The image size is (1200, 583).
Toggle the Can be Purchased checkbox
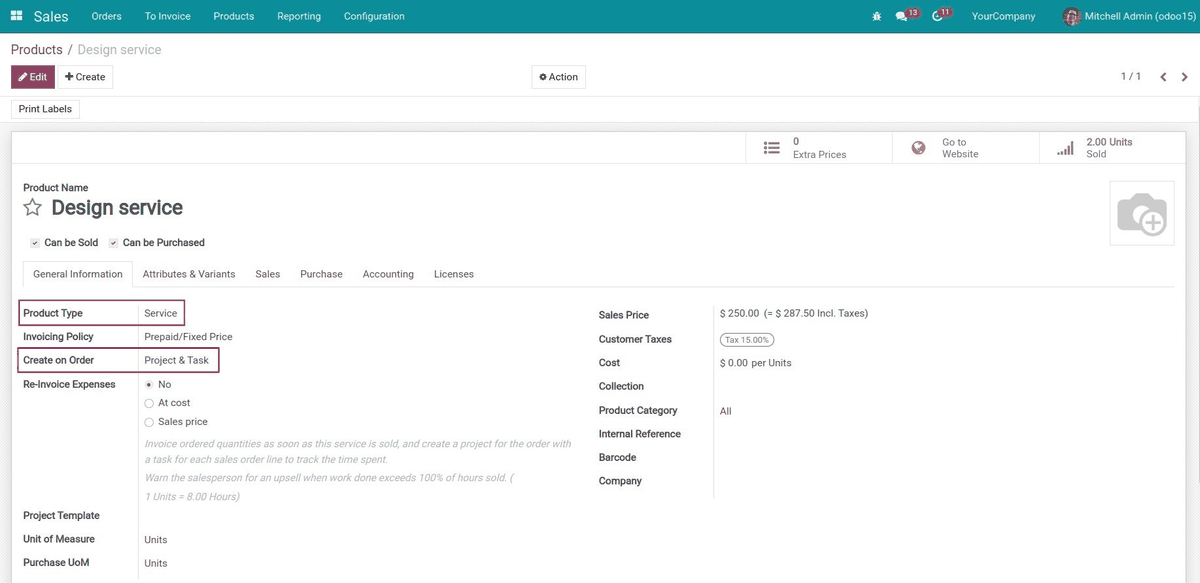point(113,243)
